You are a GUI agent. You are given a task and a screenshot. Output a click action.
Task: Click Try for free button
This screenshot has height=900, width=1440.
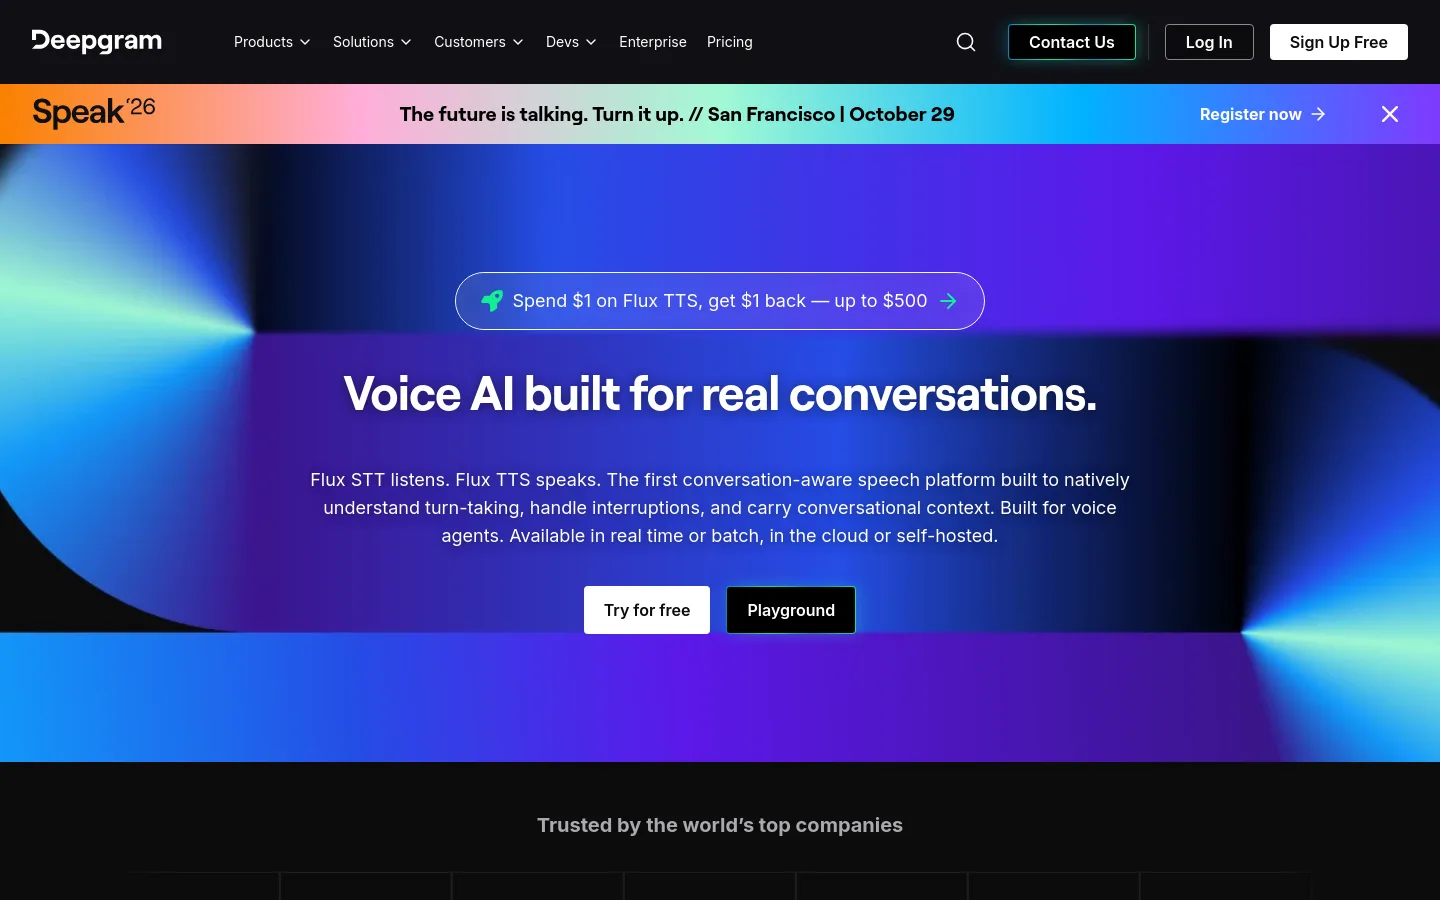(x=647, y=610)
